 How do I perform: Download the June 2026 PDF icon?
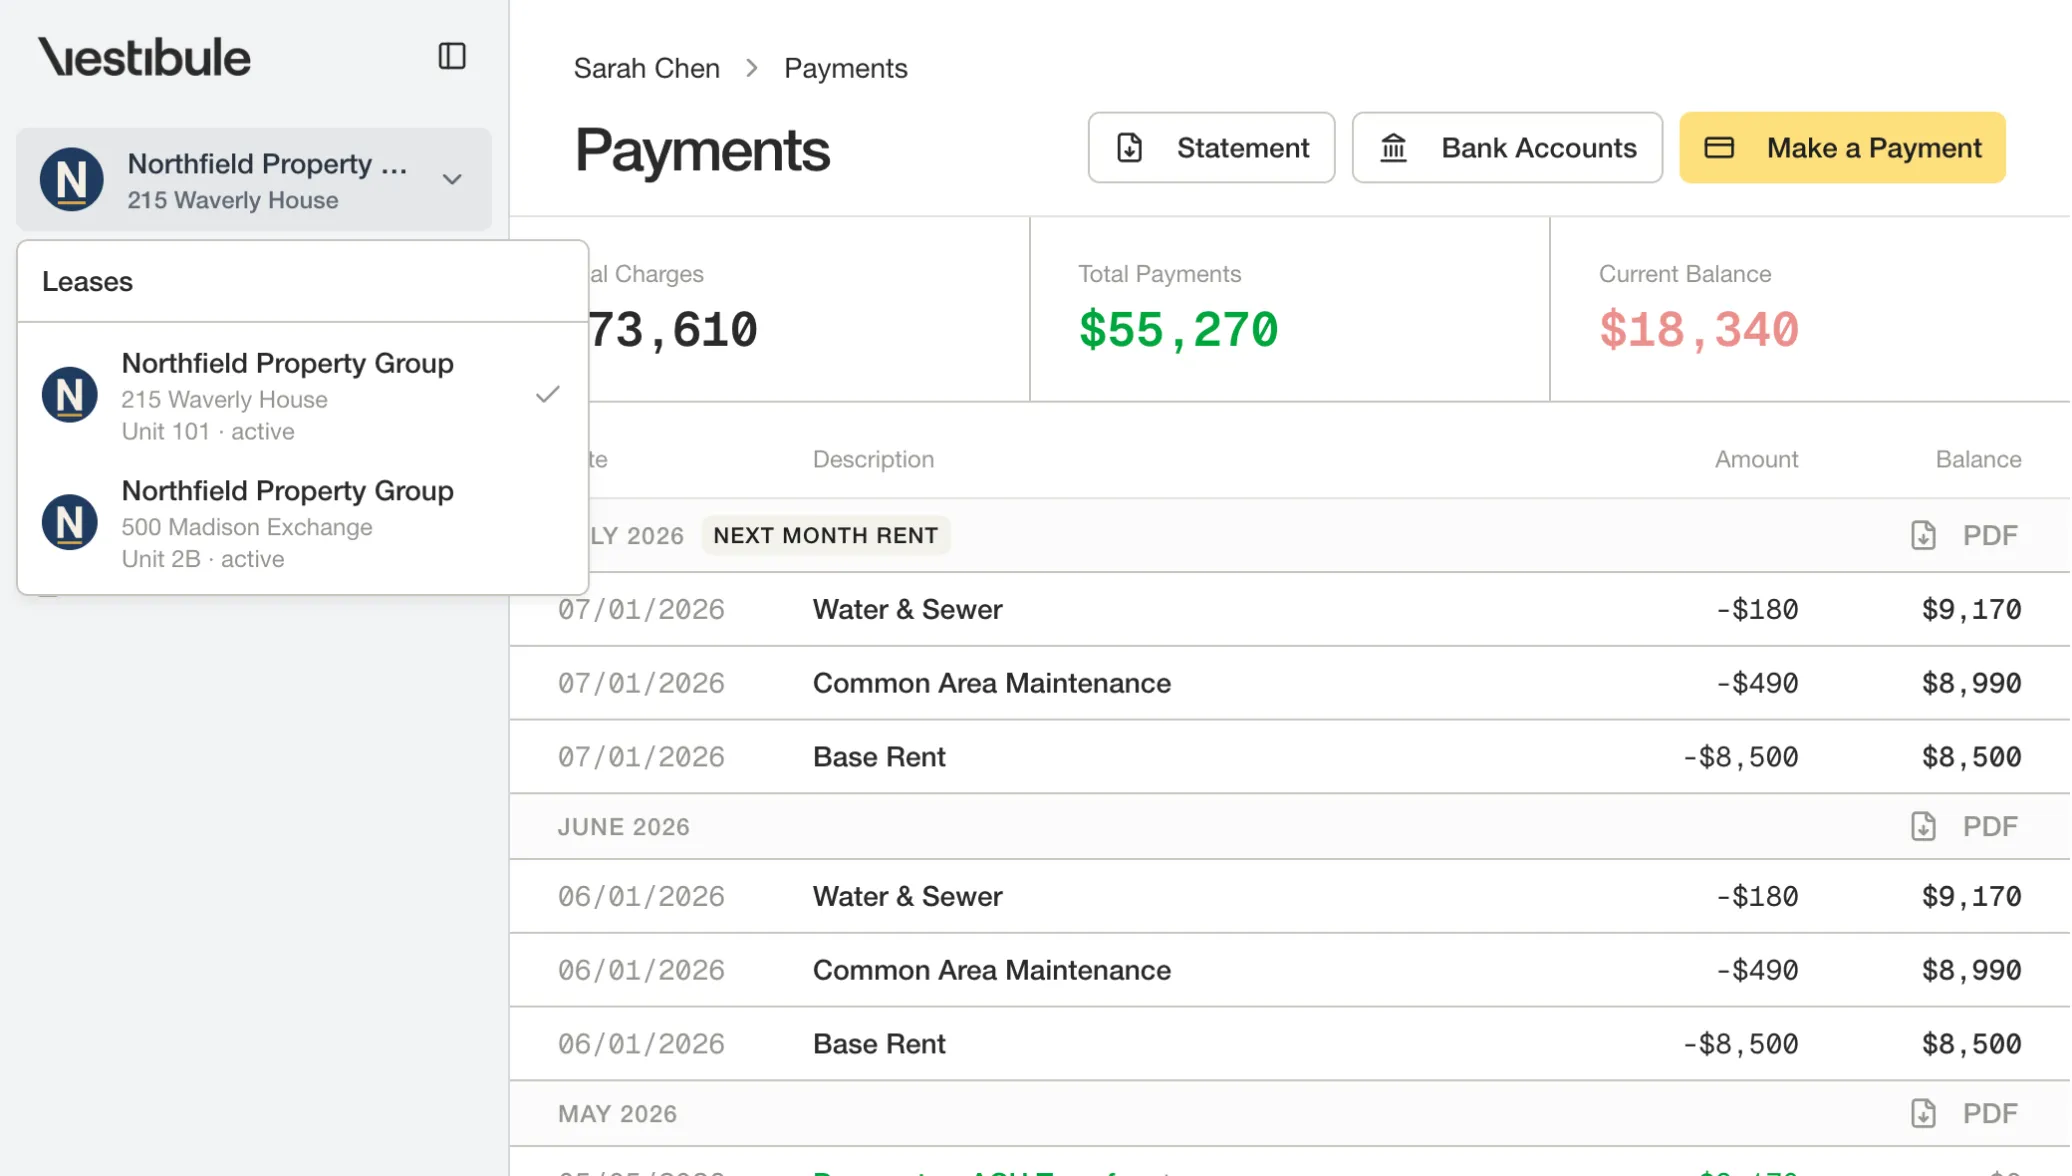click(1923, 826)
